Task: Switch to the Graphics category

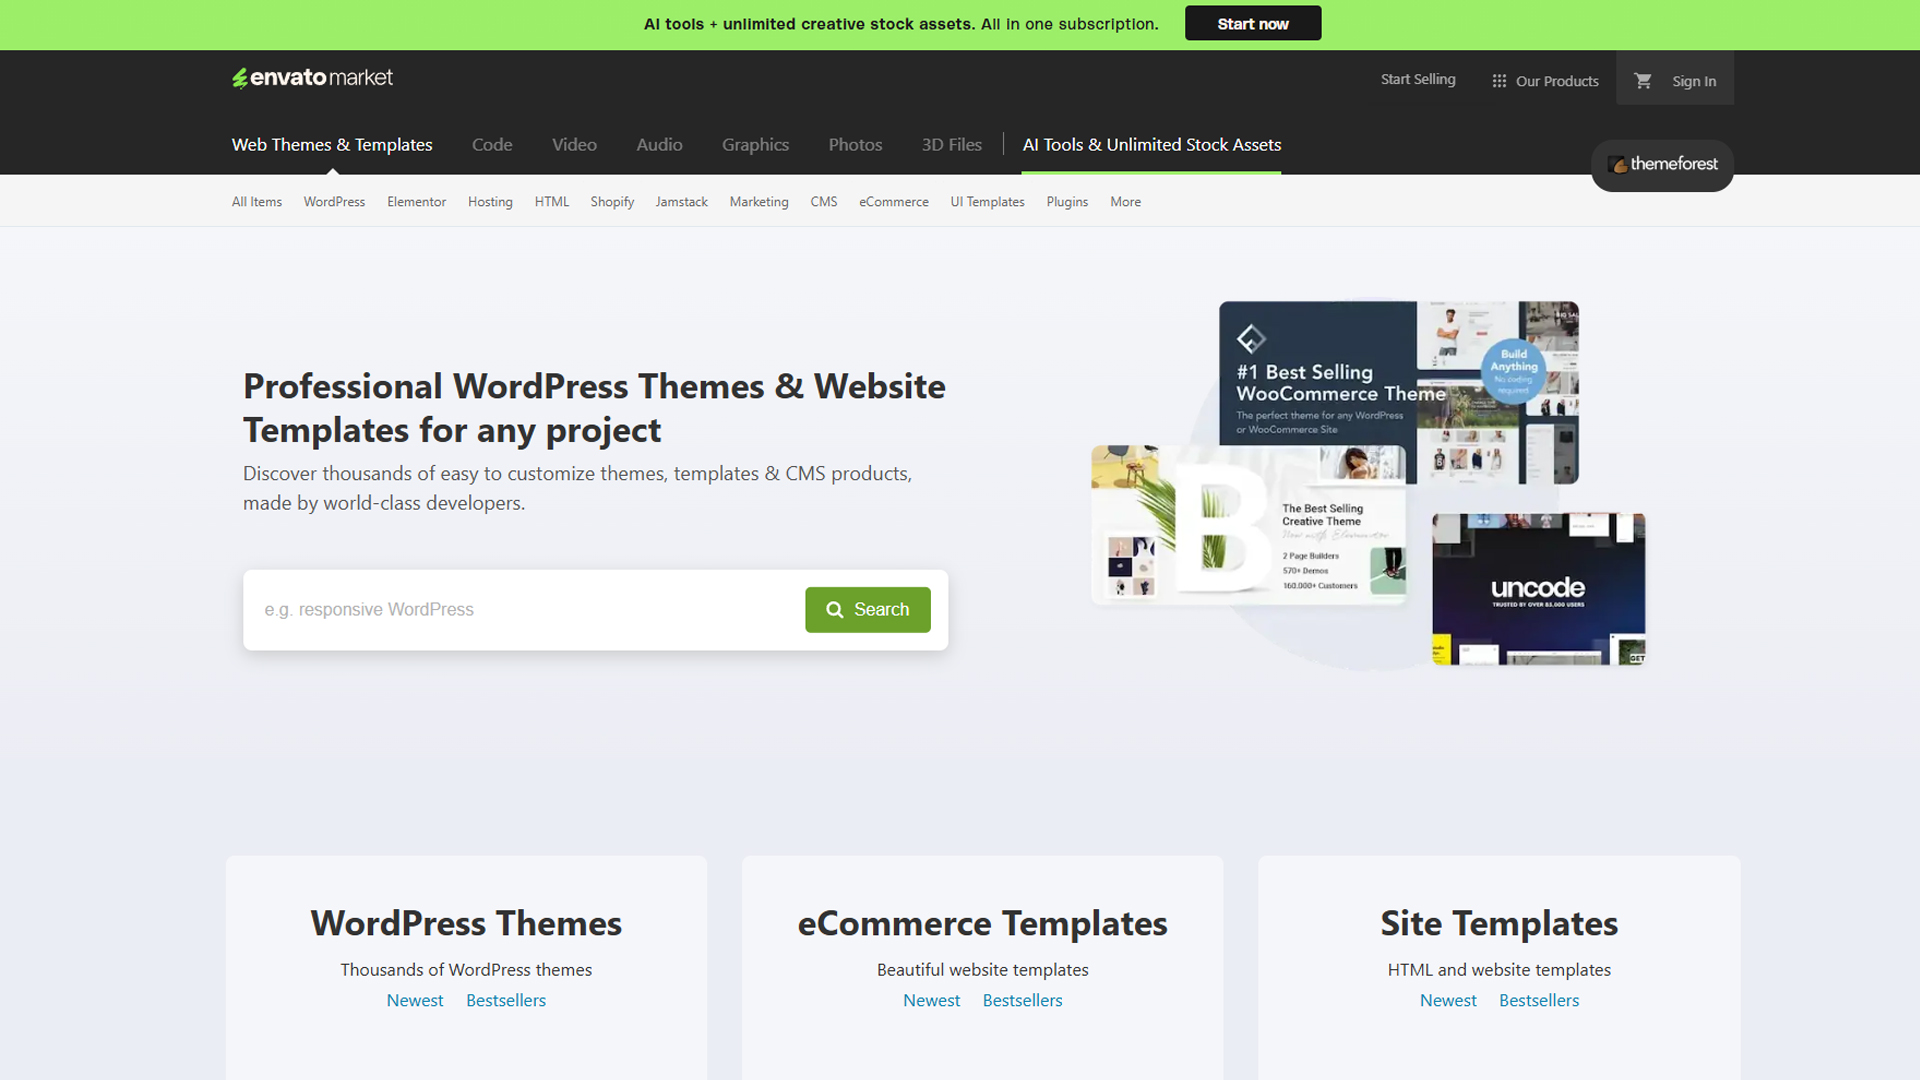Action: tap(755, 145)
